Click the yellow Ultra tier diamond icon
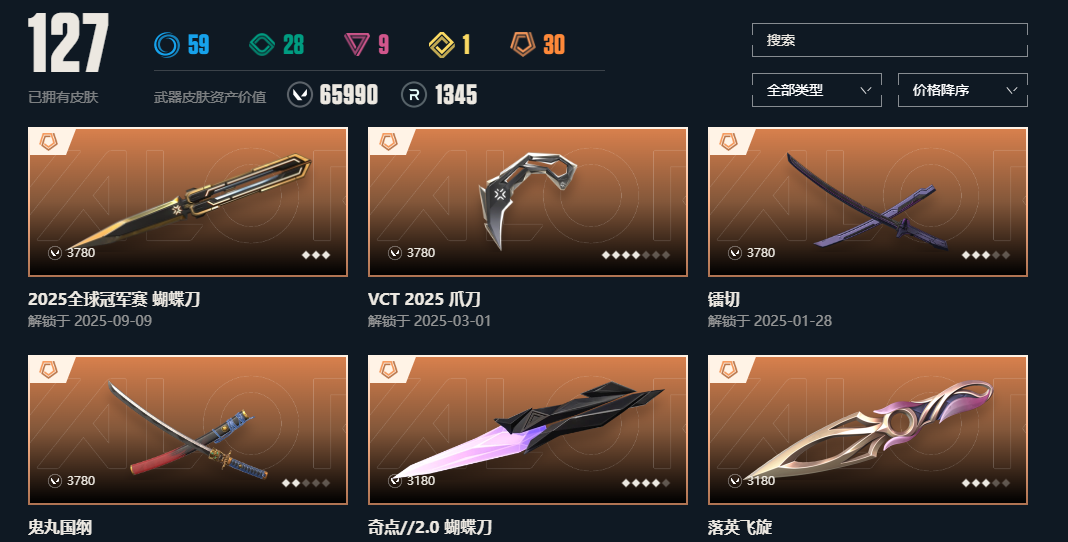Viewport: 1068px width, 542px height. pyautogui.click(x=441, y=45)
